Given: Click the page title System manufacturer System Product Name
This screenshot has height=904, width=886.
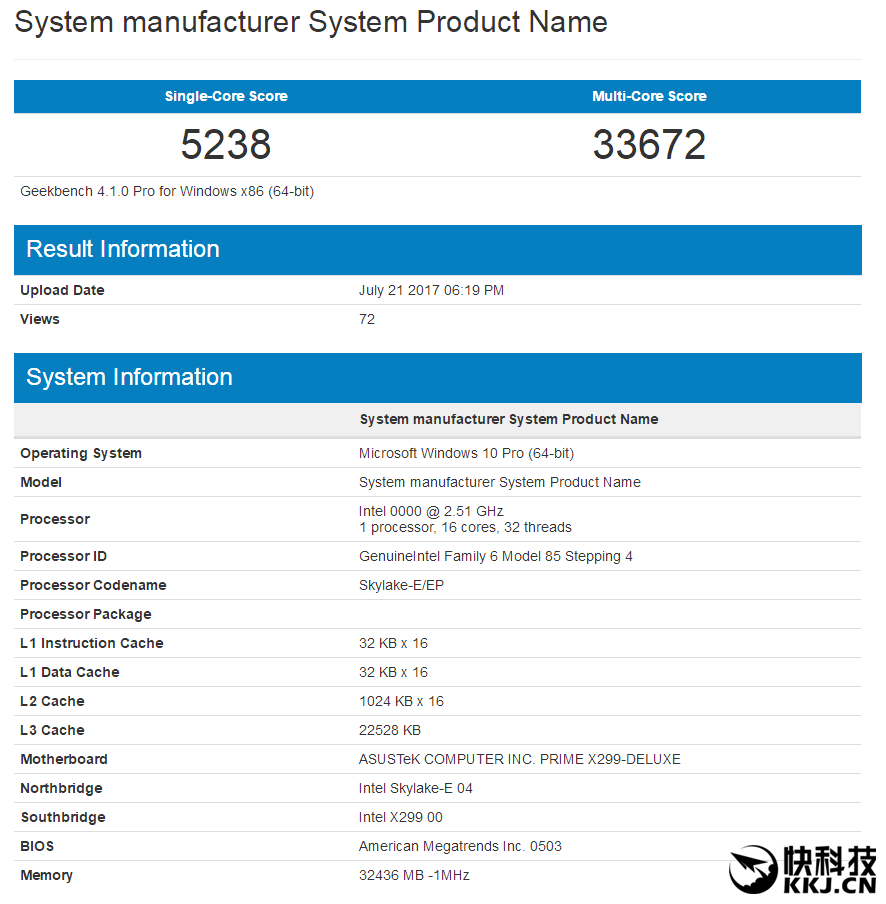Looking at the screenshot, I should click(311, 22).
